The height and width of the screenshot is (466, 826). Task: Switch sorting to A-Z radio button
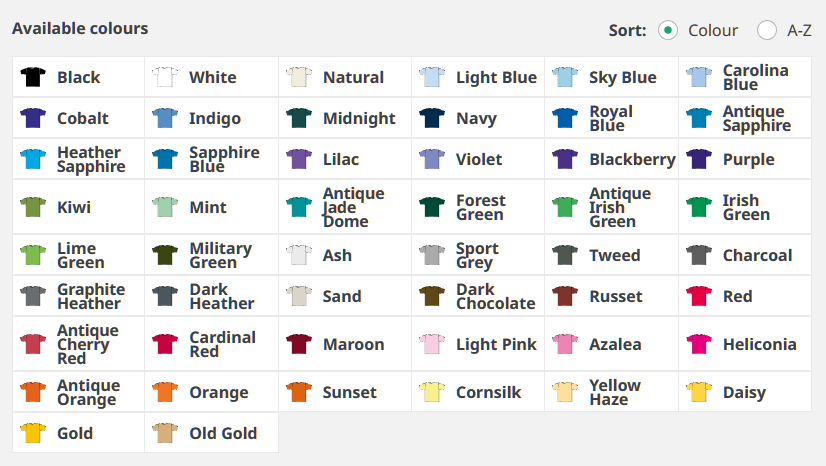pos(767,30)
